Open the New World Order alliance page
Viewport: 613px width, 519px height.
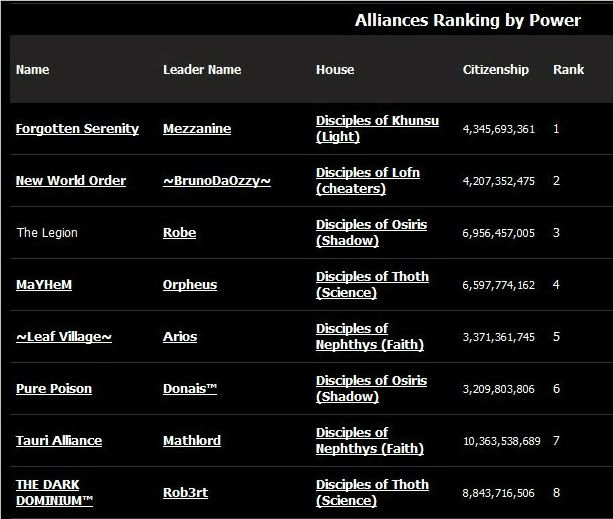coord(71,181)
